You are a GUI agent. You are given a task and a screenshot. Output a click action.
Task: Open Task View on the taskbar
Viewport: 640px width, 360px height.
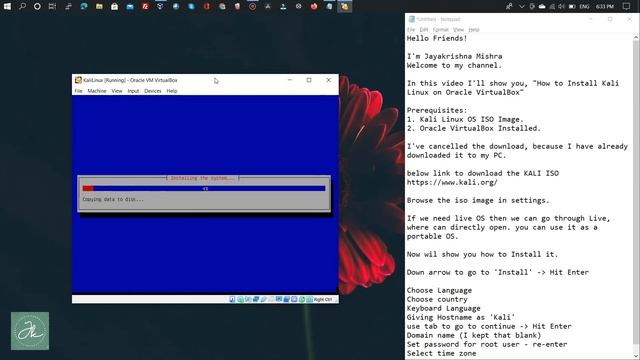tap(52, 6)
